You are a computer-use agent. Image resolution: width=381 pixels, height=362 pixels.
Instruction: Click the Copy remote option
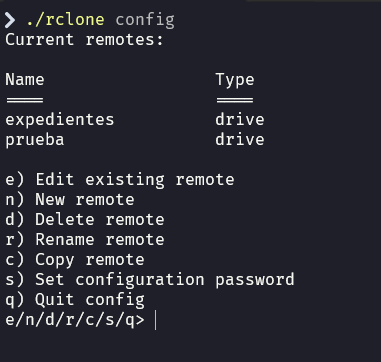75,260
